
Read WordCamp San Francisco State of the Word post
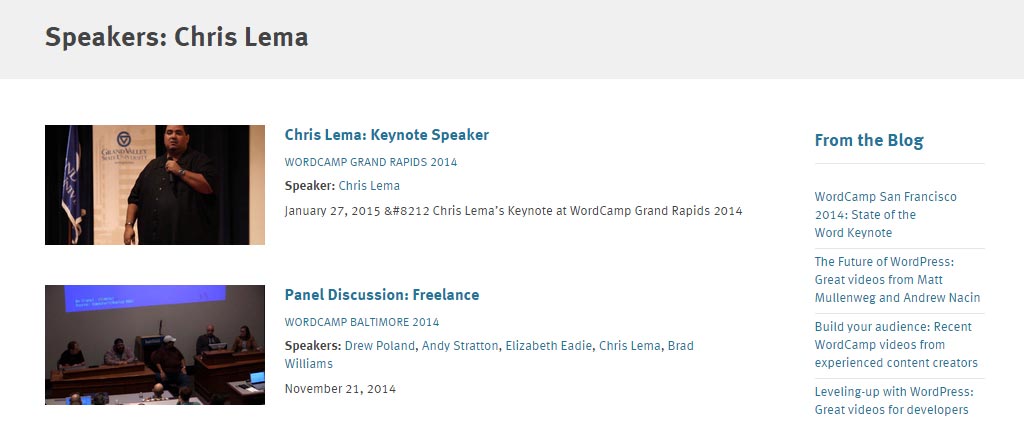[x=886, y=215]
